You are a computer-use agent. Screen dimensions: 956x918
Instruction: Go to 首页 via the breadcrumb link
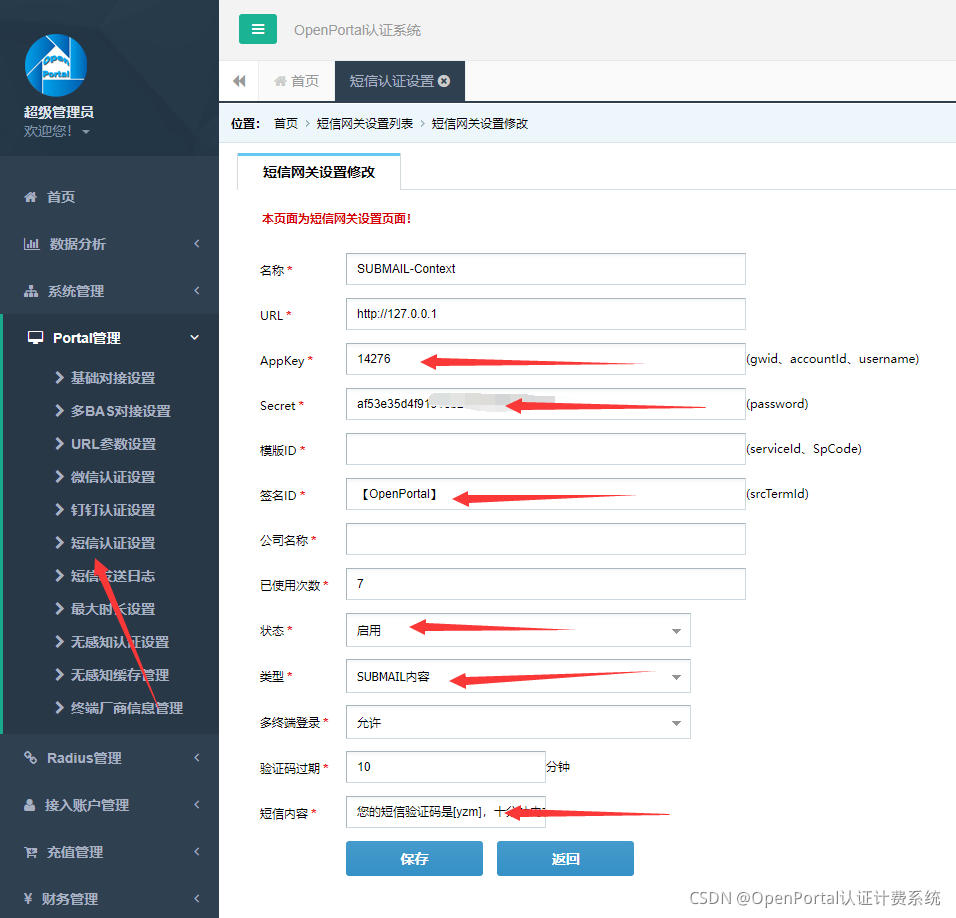286,124
